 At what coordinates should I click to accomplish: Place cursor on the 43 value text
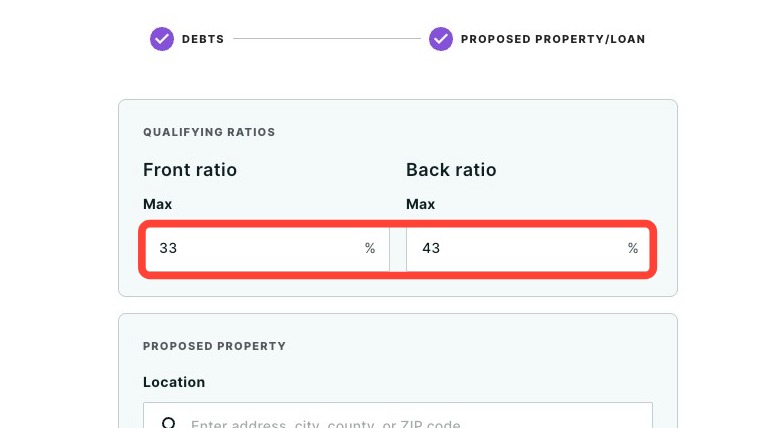point(431,248)
